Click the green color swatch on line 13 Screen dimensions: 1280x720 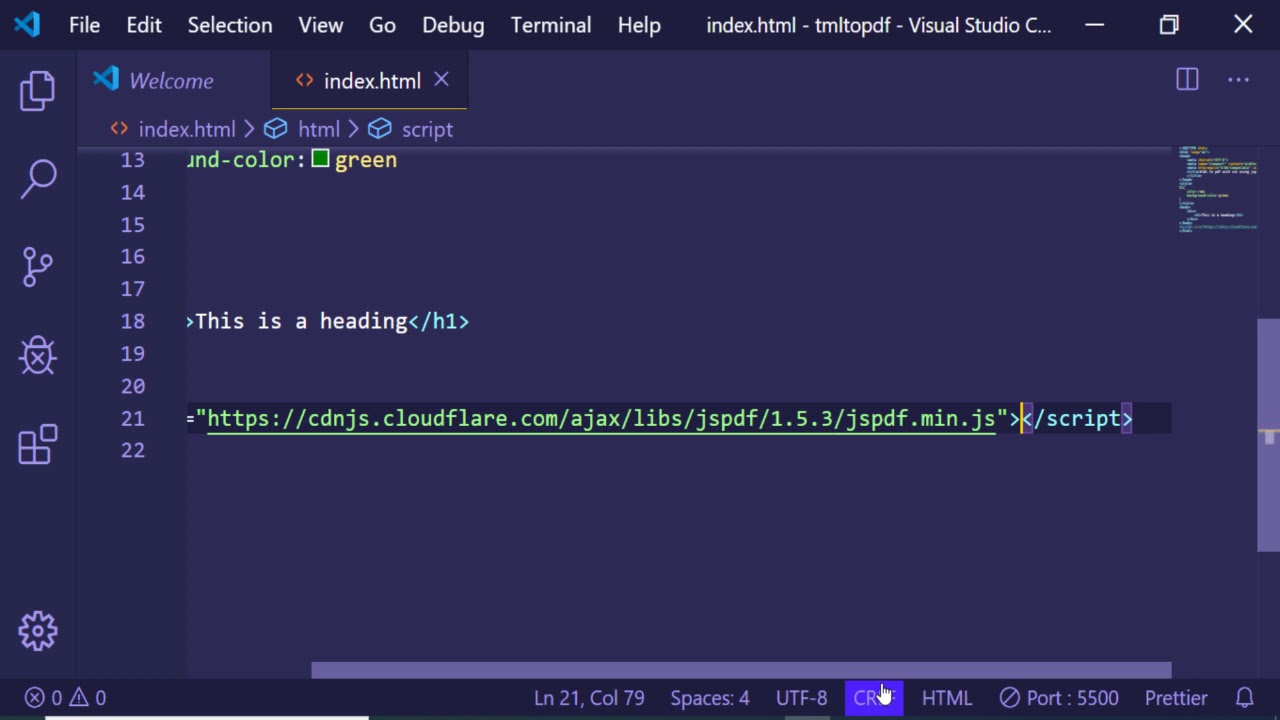[x=320, y=159]
